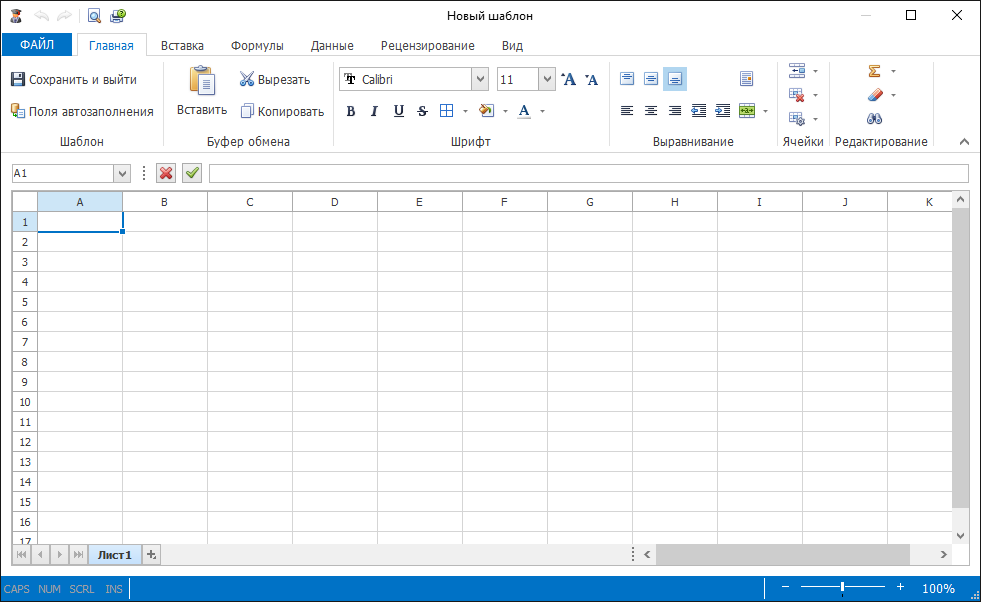The image size is (981, 602).
Task: Open fill color dropdown arrow
Action: (x=505, y=111)
